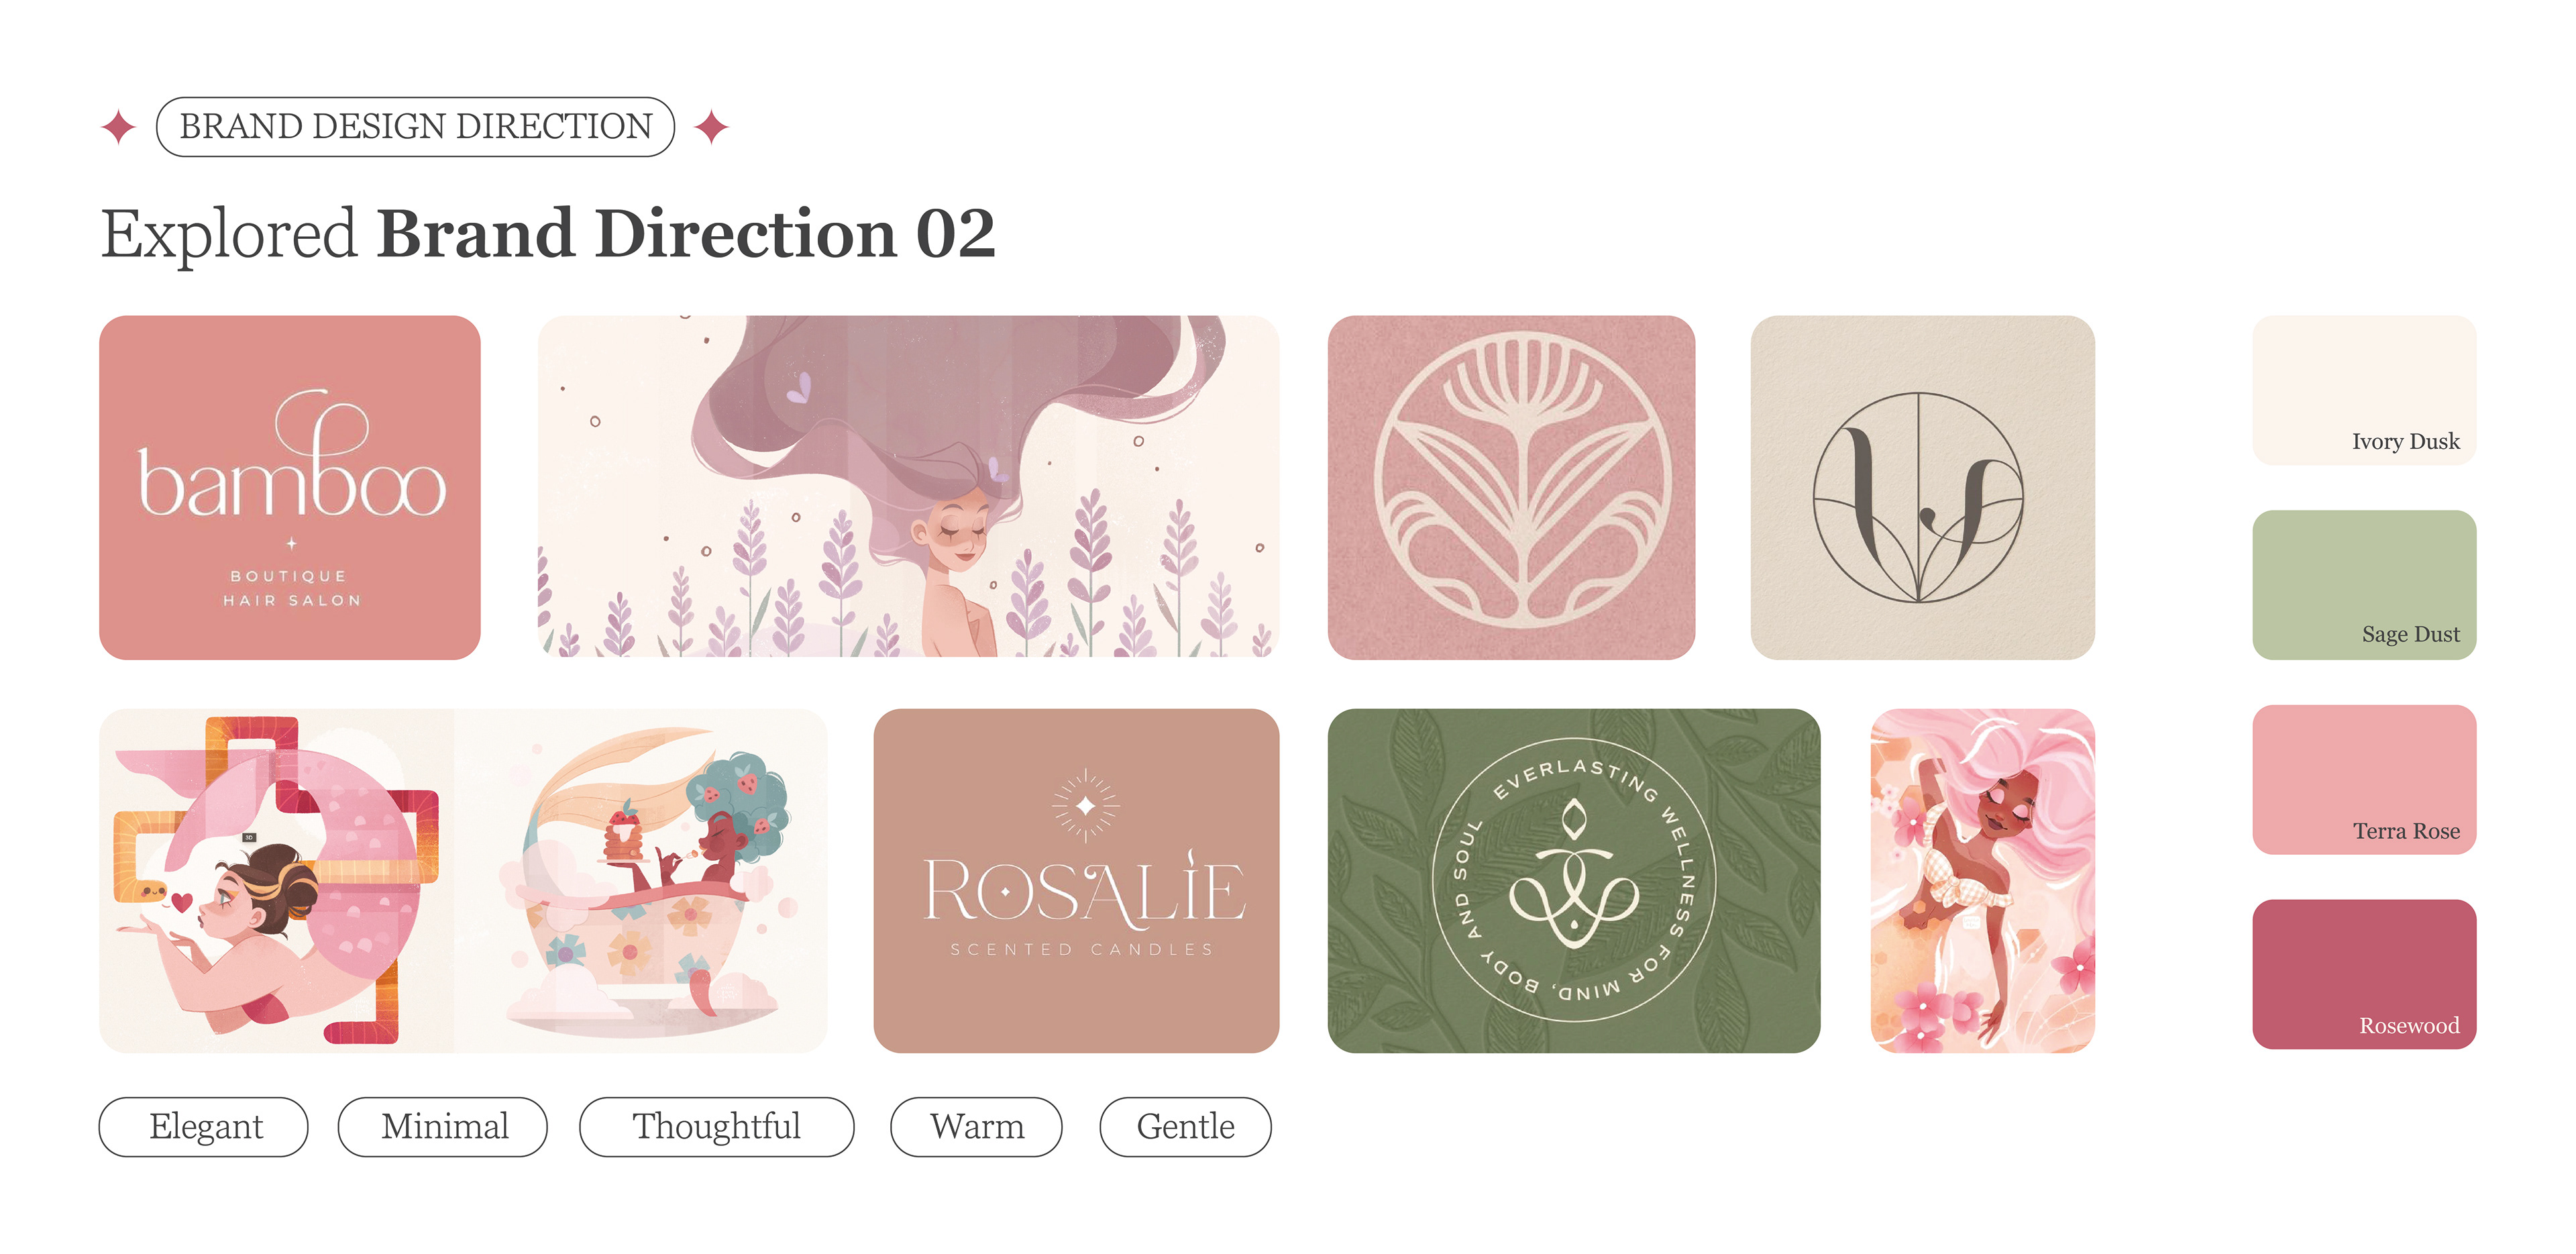
Task: Click the right sparkle star beside heading
Action: (x=712, y=127)
